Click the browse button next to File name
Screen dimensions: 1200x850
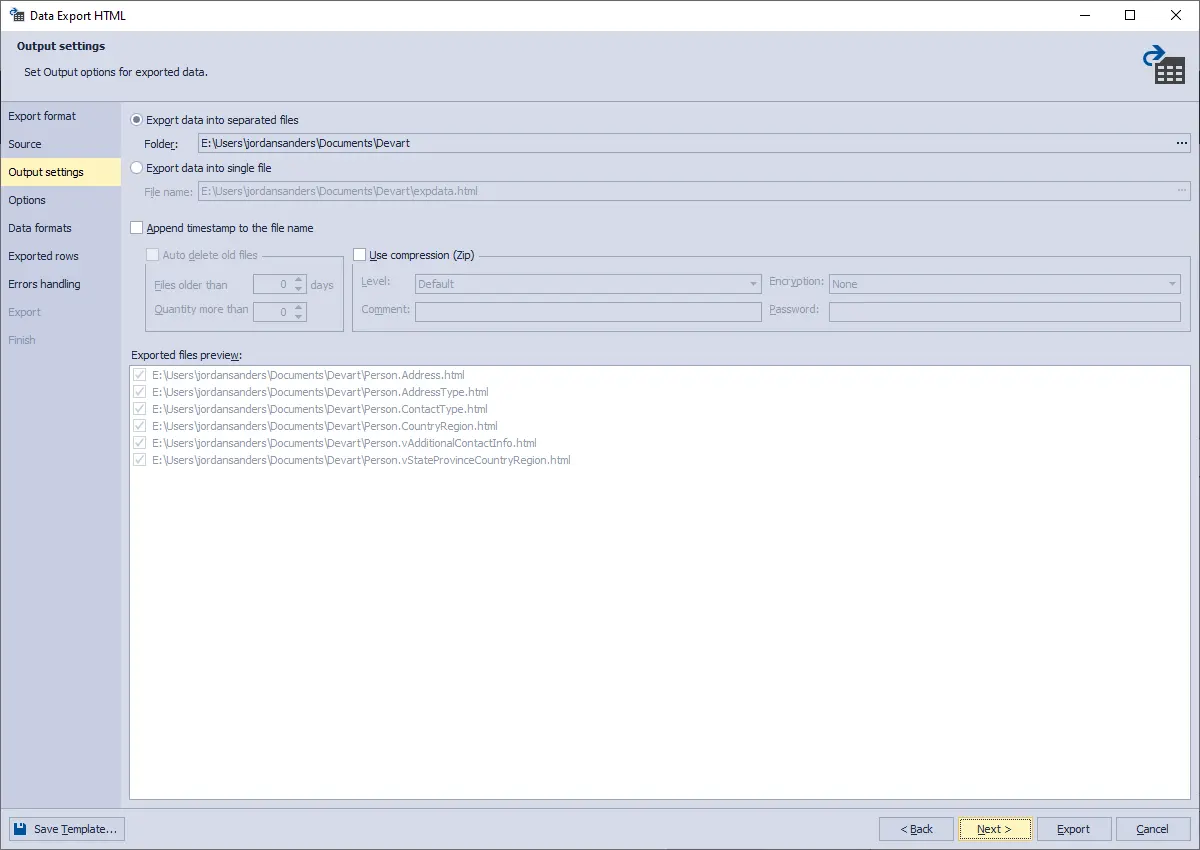pyautogui.click(x=1183, y=190)
